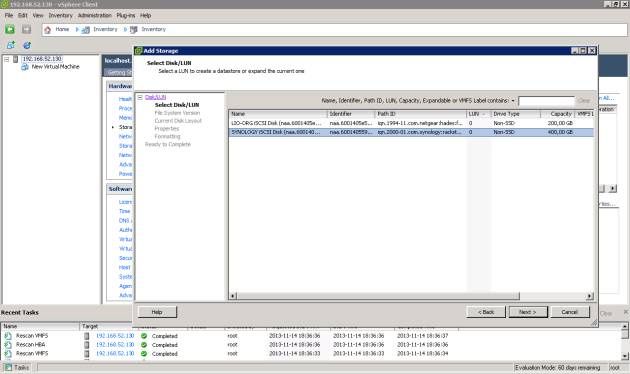This screenshot has width=630, height=374.
Task: Sort by the Drive Type column header
Action: (515, 114)
